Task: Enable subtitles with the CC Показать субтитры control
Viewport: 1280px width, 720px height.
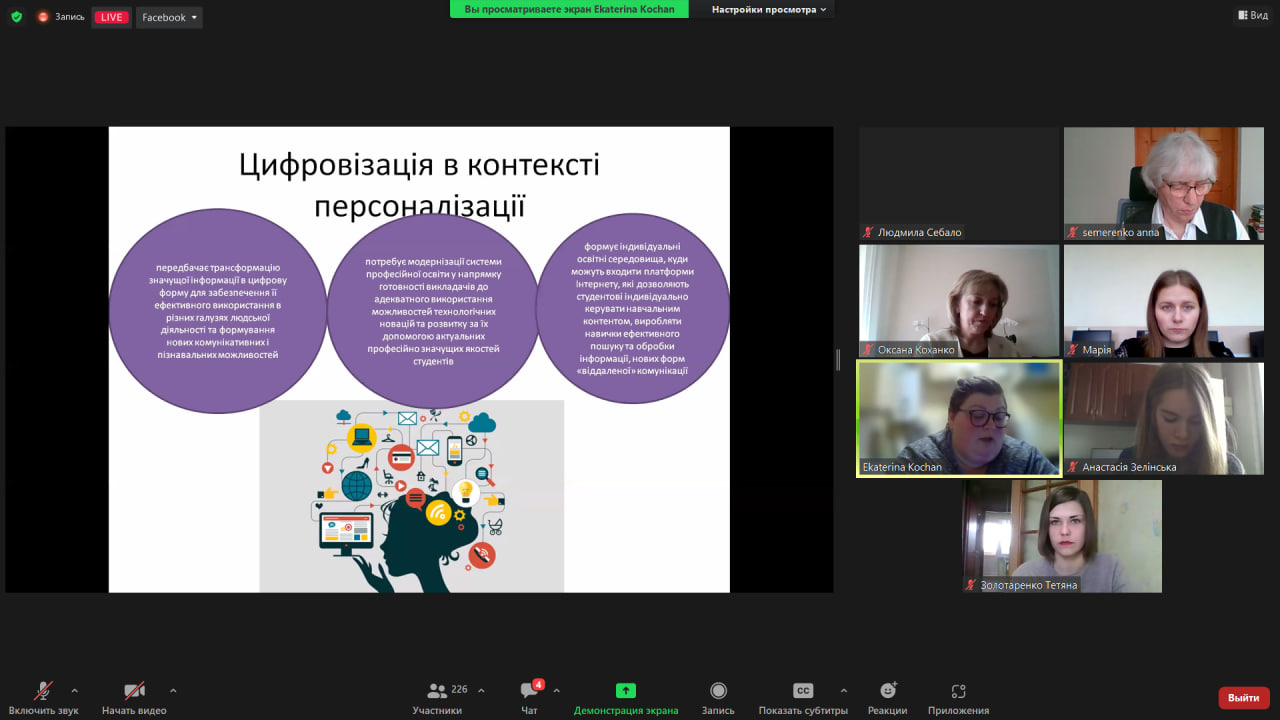Action: click(803, 690)
